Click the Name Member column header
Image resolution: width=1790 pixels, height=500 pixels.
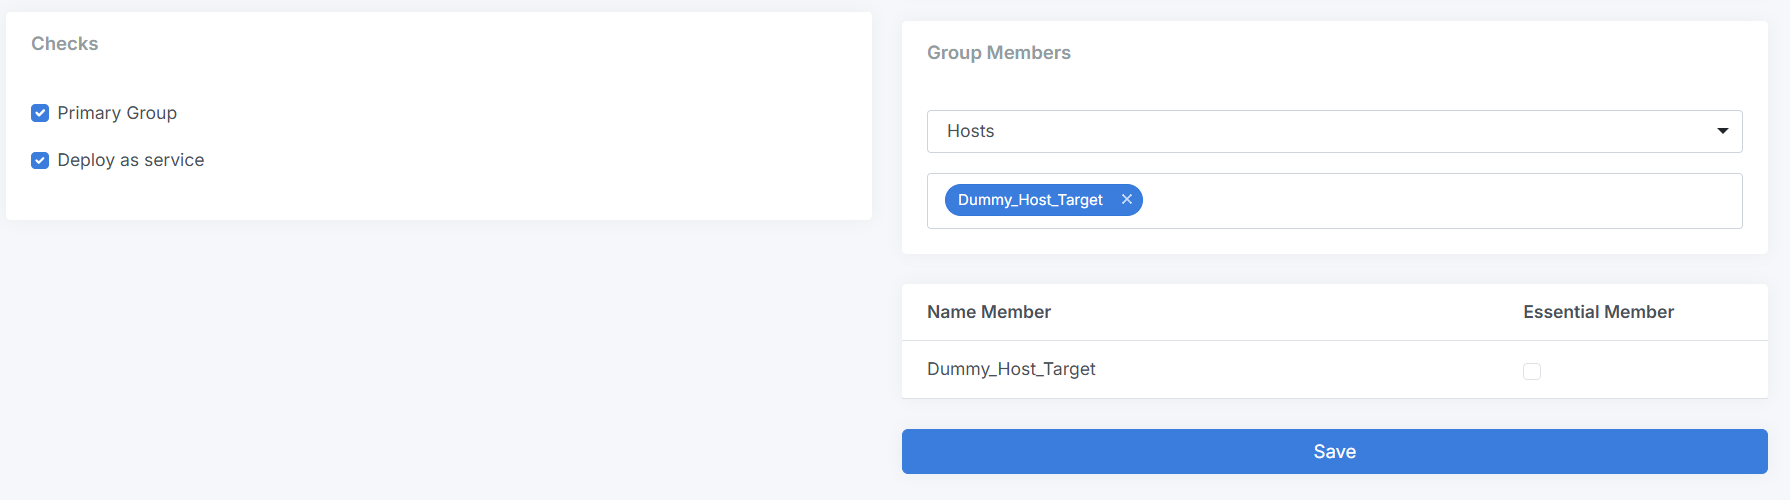(989, 312)
